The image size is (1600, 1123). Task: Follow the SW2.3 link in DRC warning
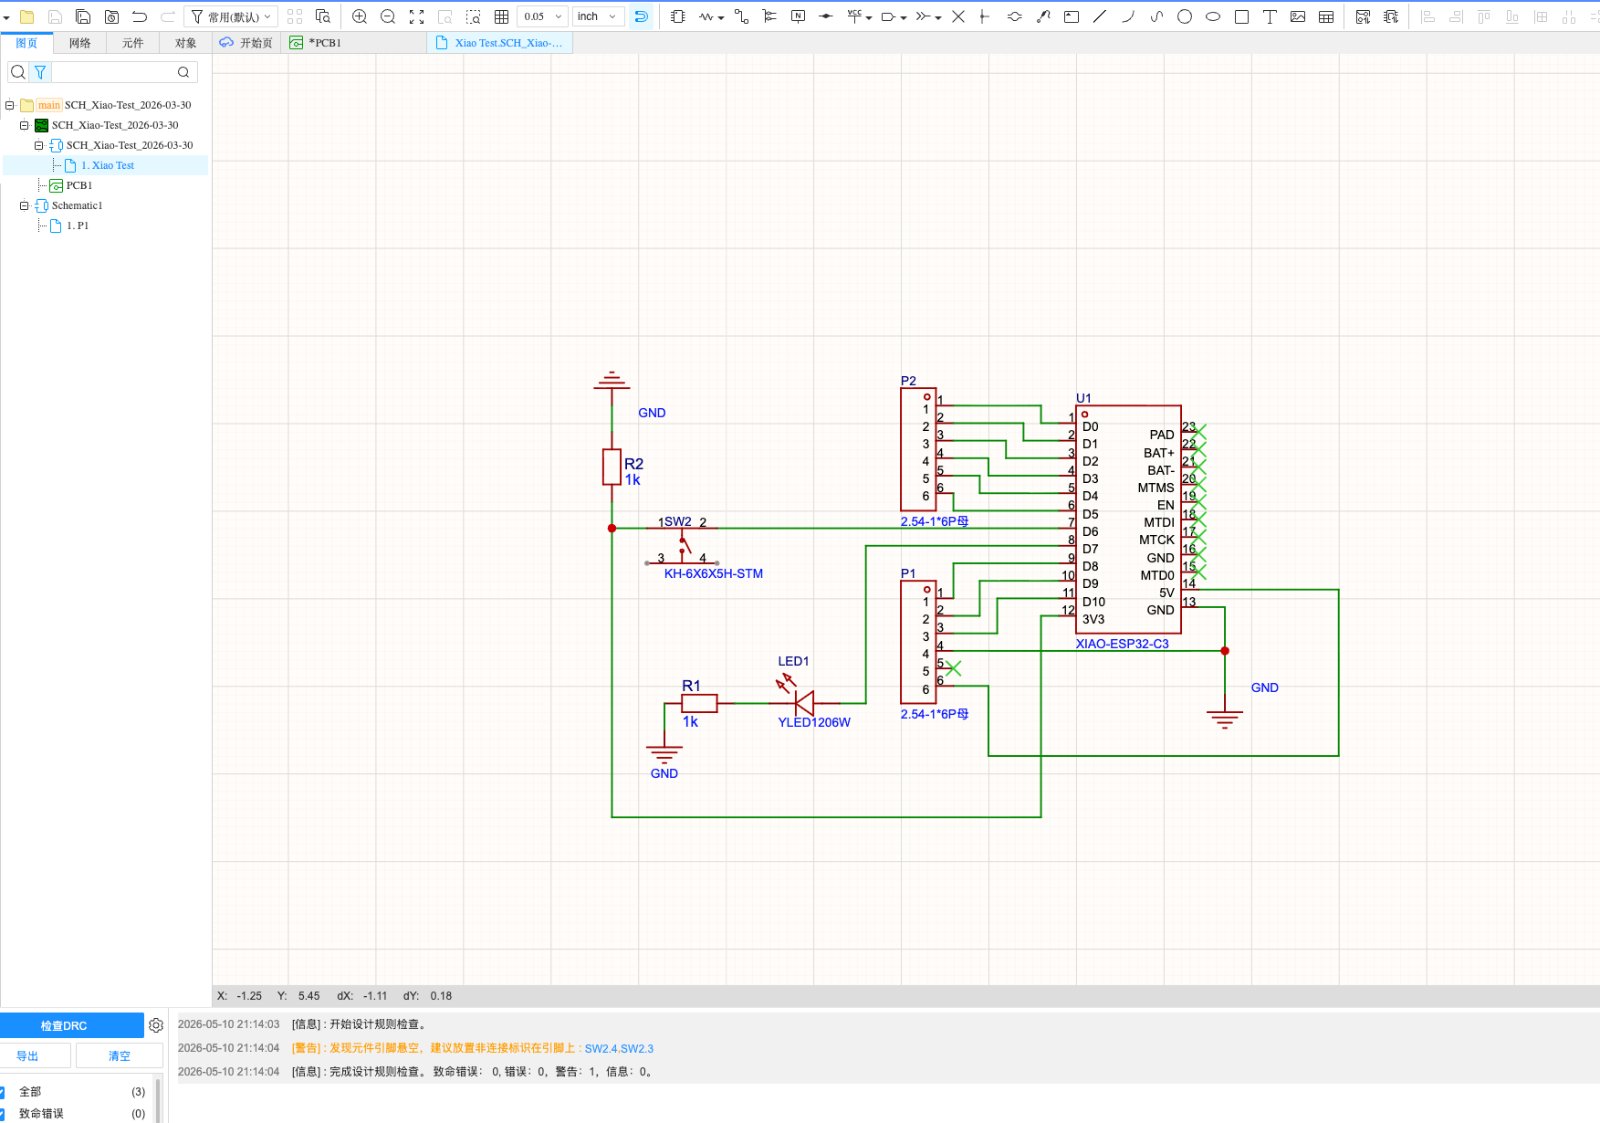(637, 1049)
